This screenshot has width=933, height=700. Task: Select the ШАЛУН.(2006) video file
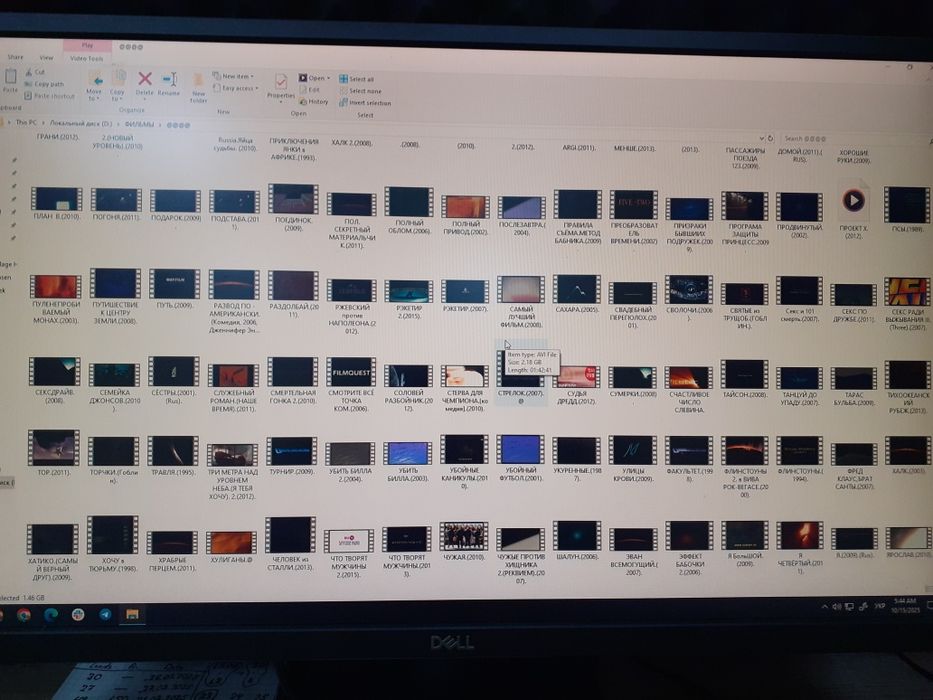[576, 540]
